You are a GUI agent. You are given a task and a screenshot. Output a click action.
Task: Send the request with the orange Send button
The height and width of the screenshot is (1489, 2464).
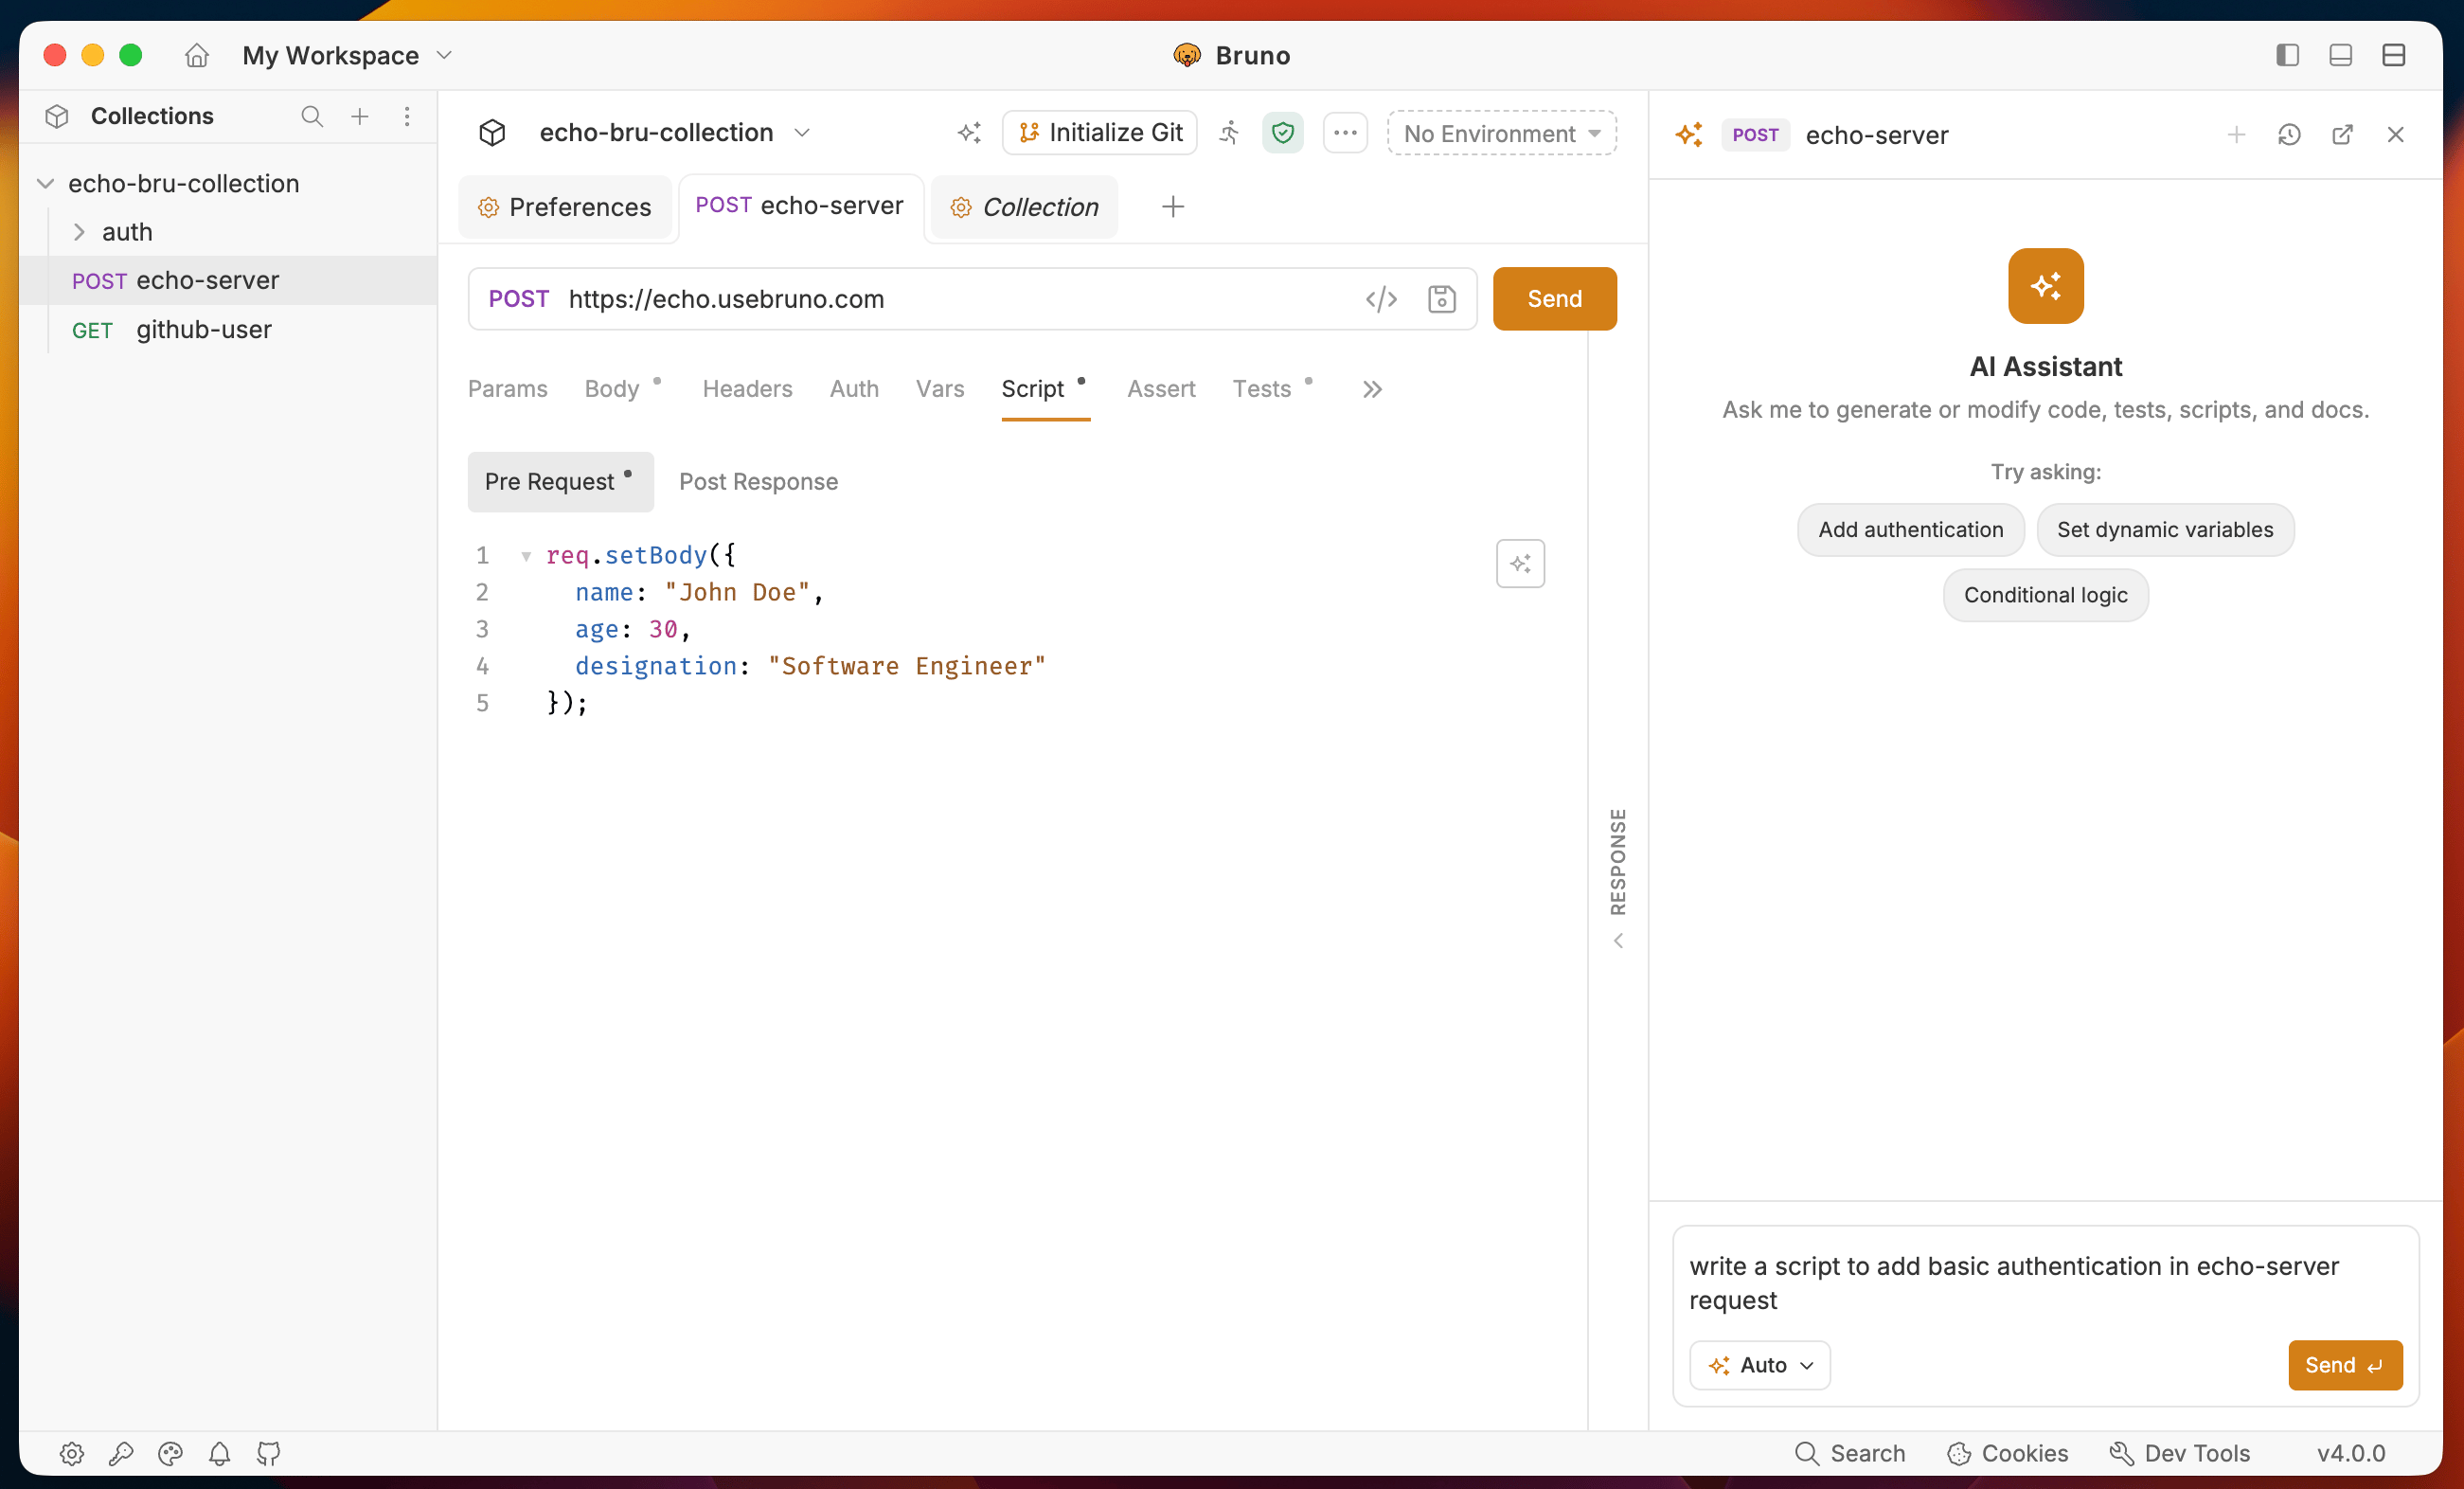[x=1554, y=299]
